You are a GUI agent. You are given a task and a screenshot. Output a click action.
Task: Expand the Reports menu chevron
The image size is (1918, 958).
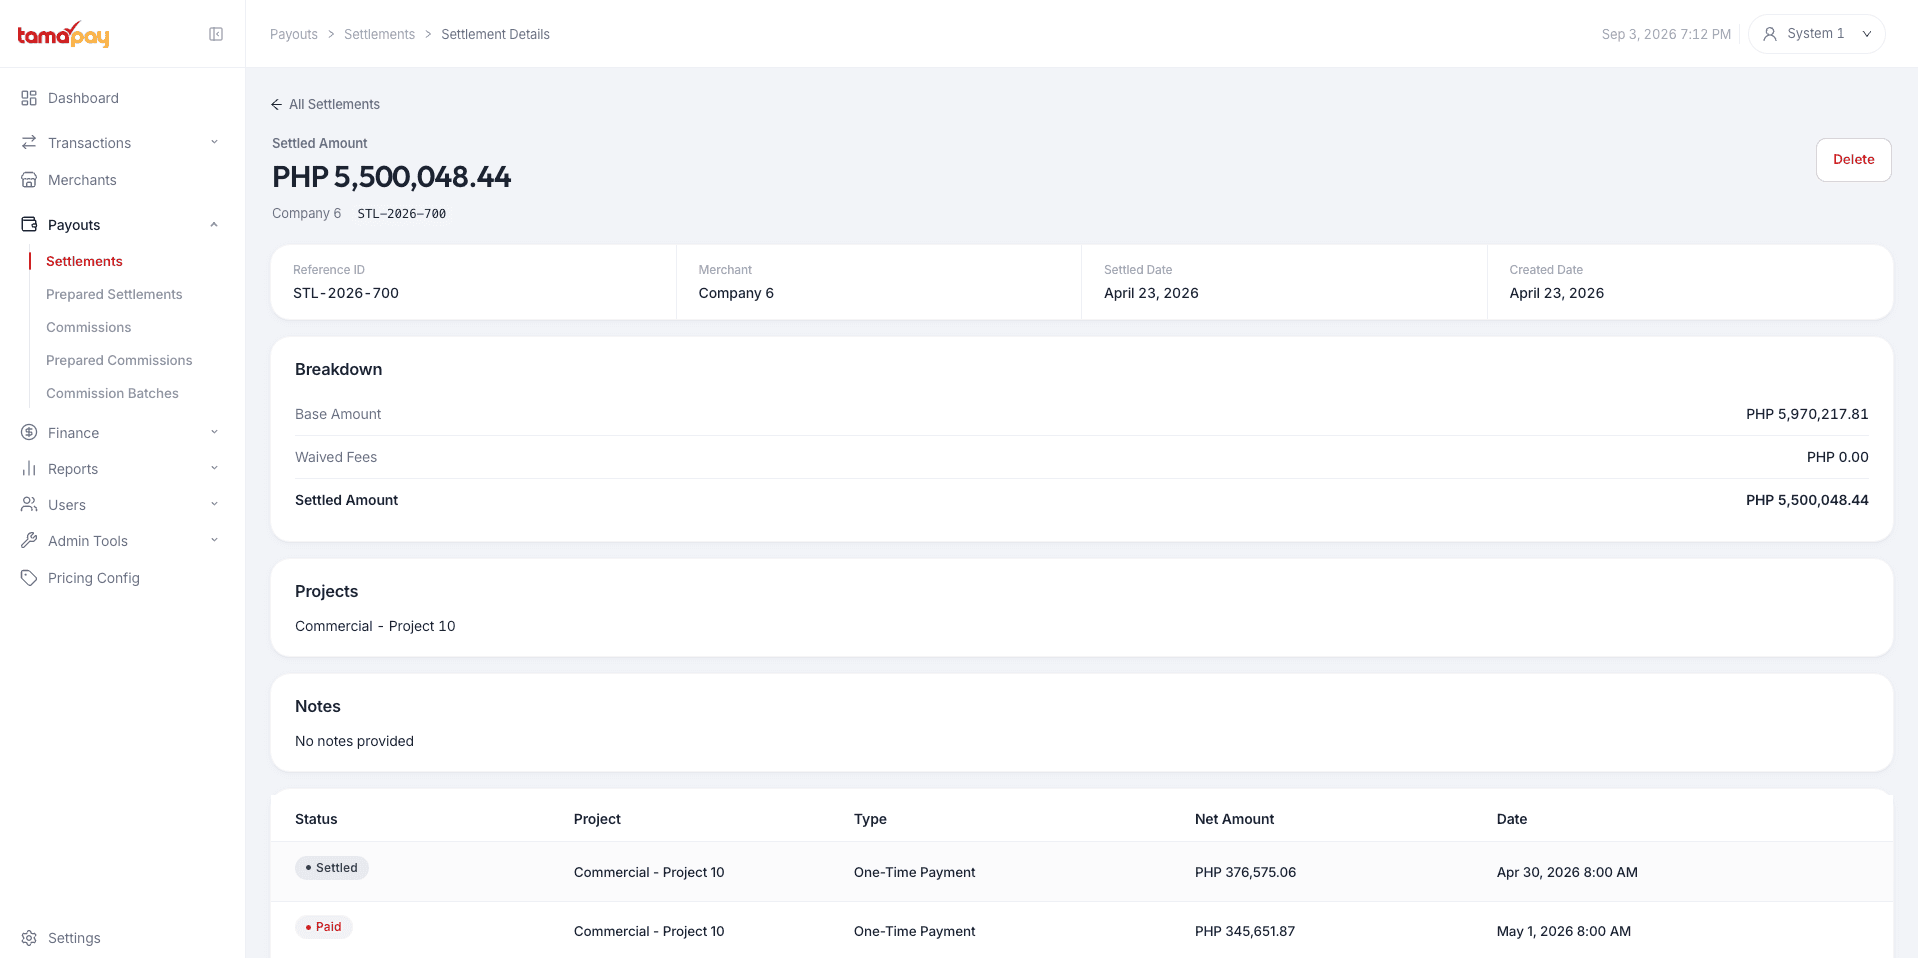pos(214,468)
